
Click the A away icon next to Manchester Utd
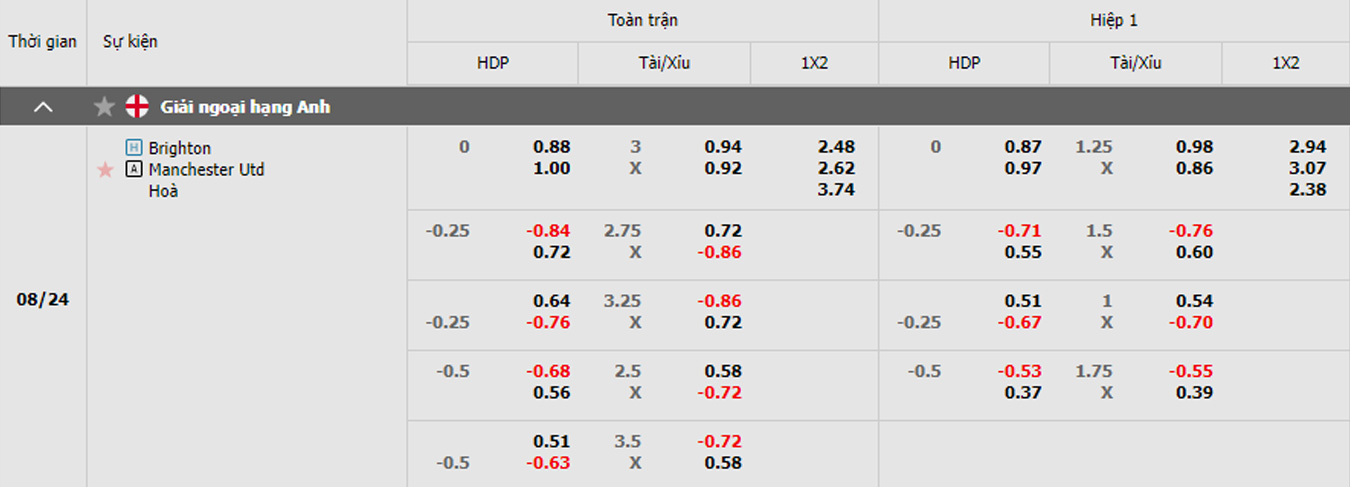coord(134,169)
